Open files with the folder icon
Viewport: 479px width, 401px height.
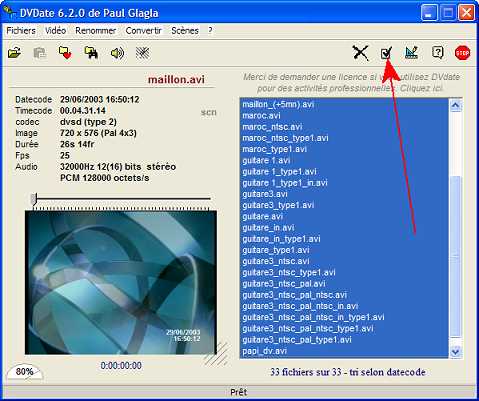pyautogui.click(x=15, y=53)
